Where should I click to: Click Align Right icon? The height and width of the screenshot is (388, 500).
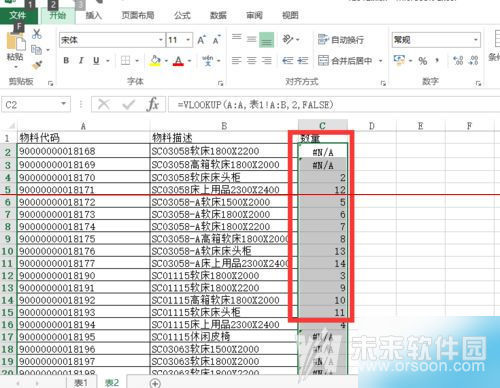(x=266, y=61)
